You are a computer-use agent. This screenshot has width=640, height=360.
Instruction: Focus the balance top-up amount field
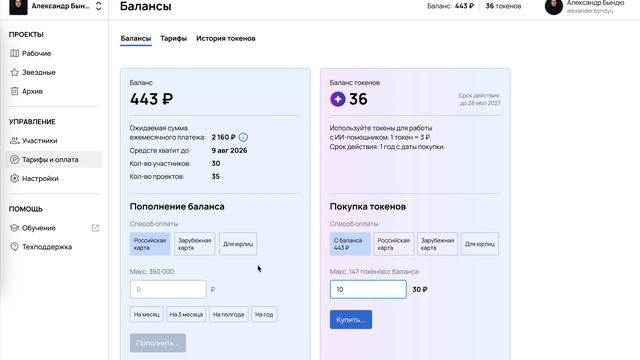[x=168, y=289]
